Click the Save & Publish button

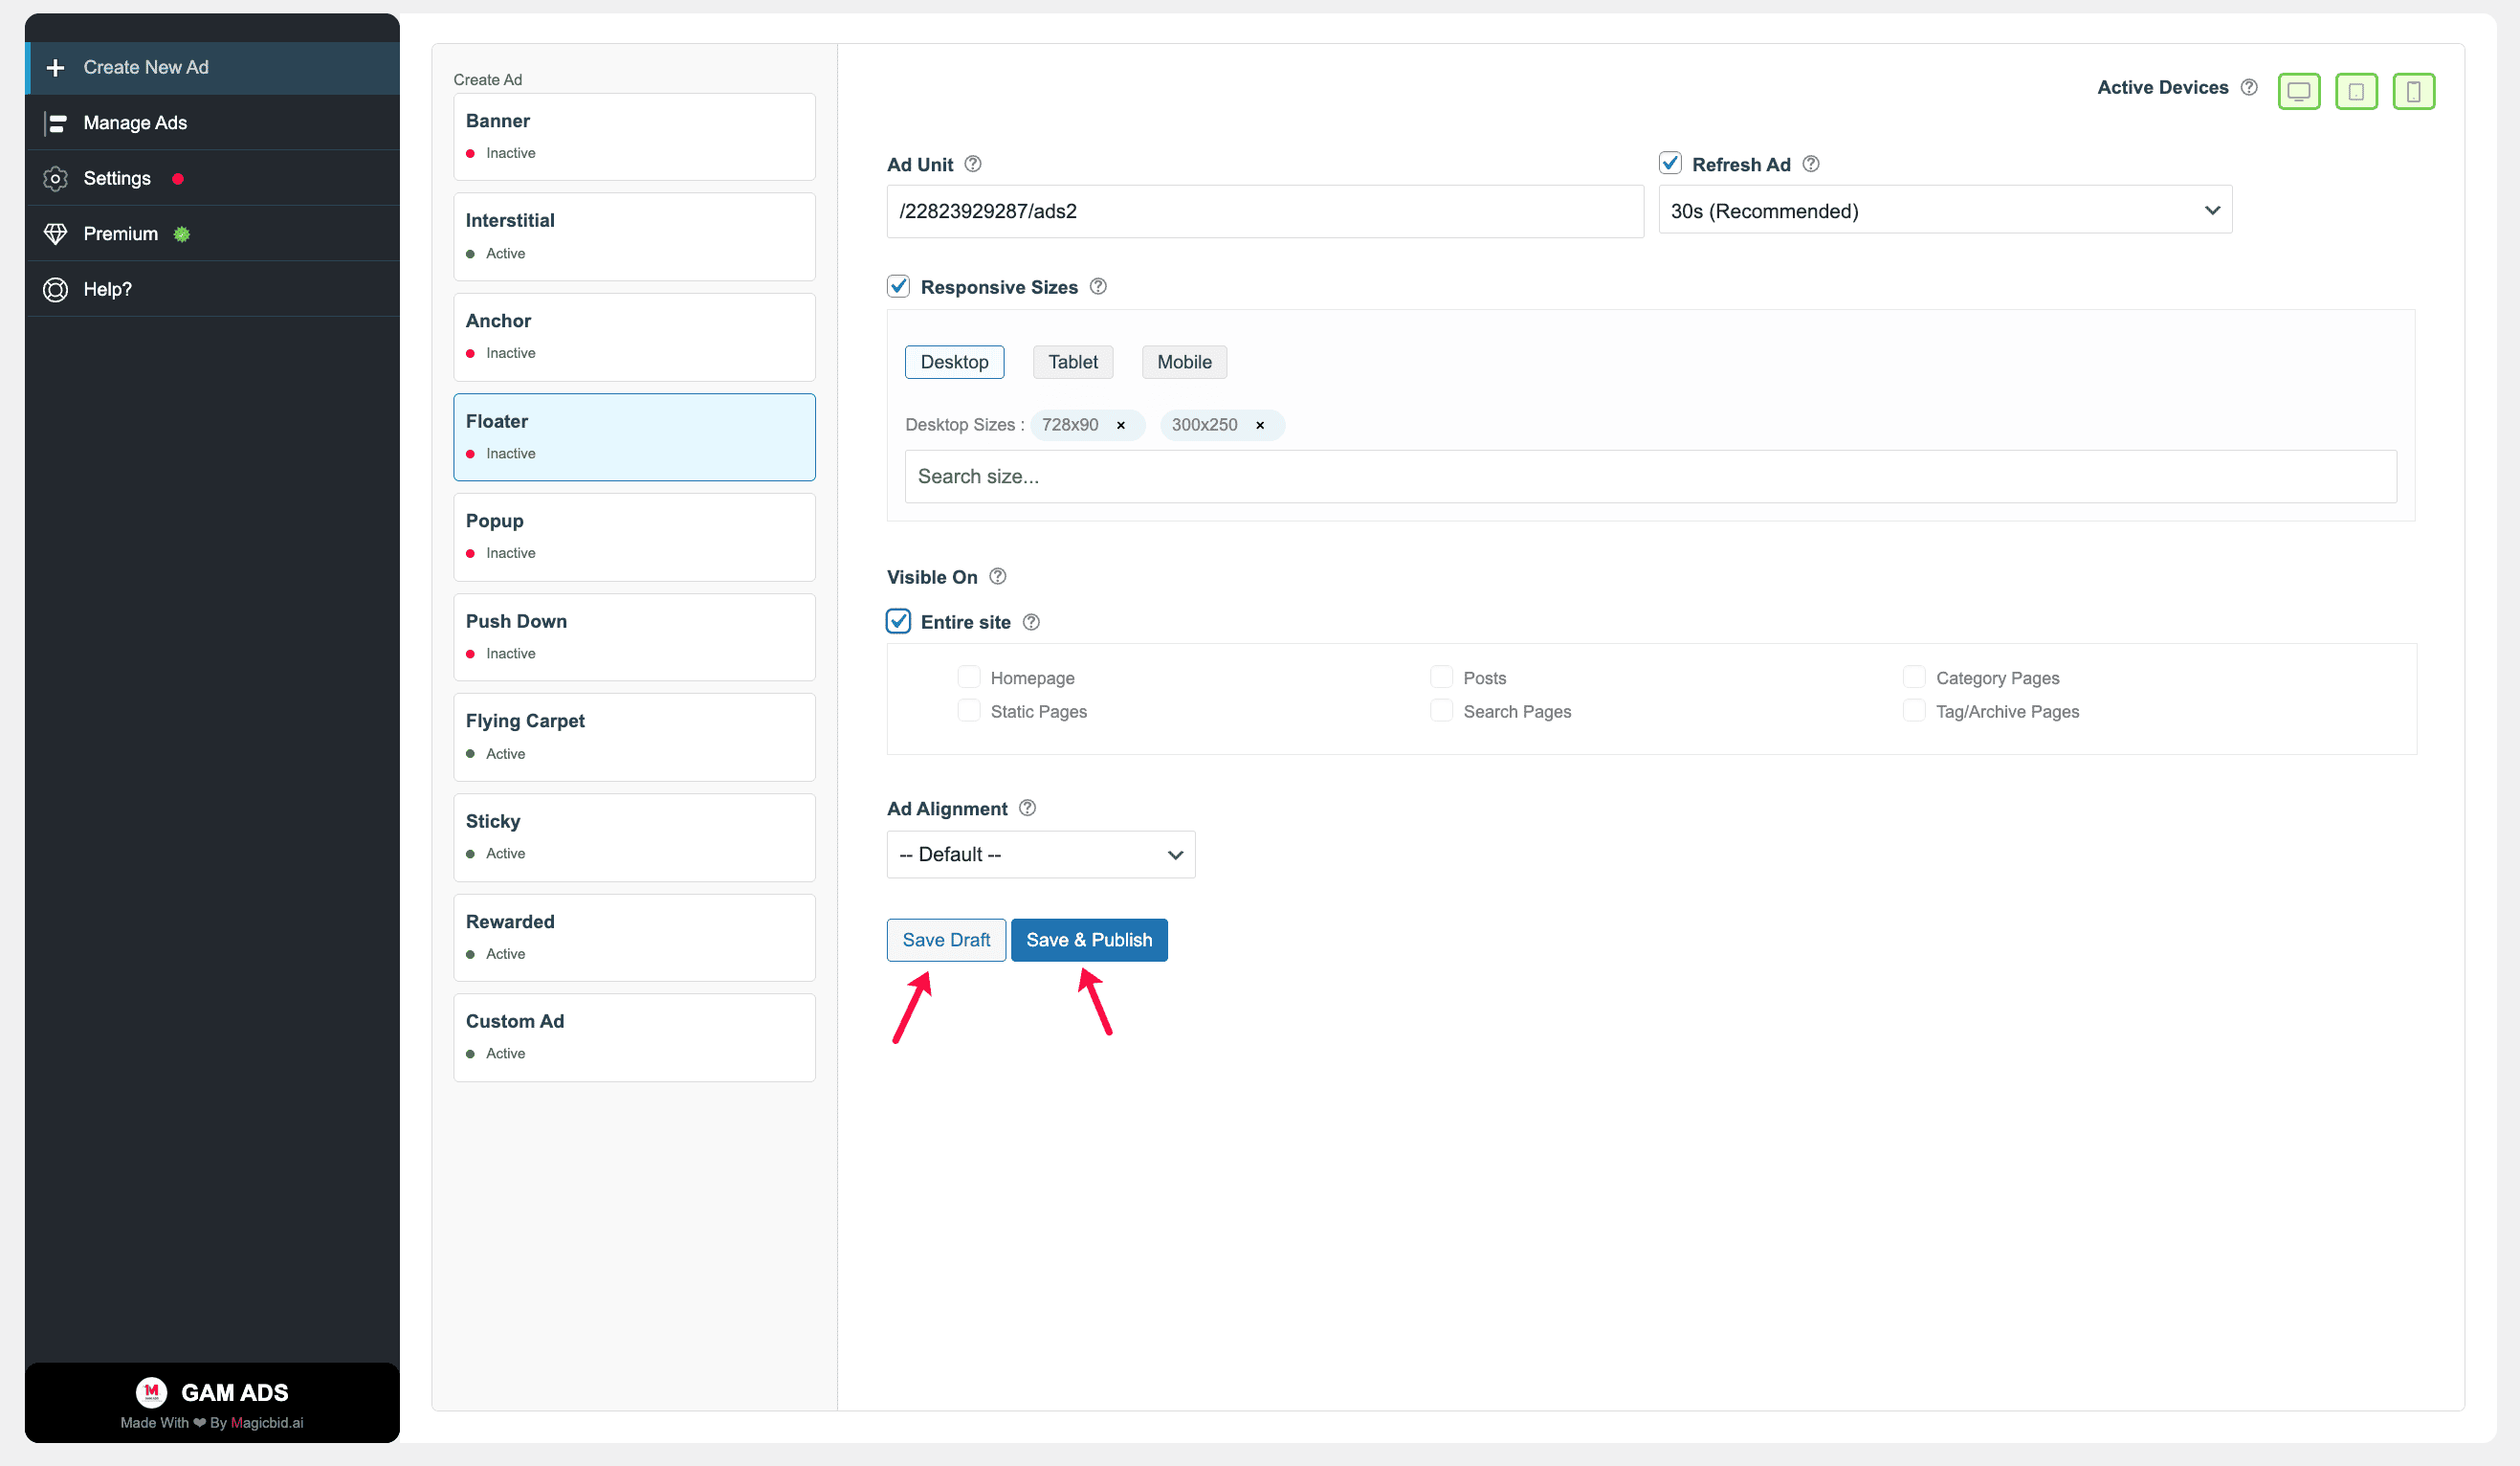(1089, 940)
